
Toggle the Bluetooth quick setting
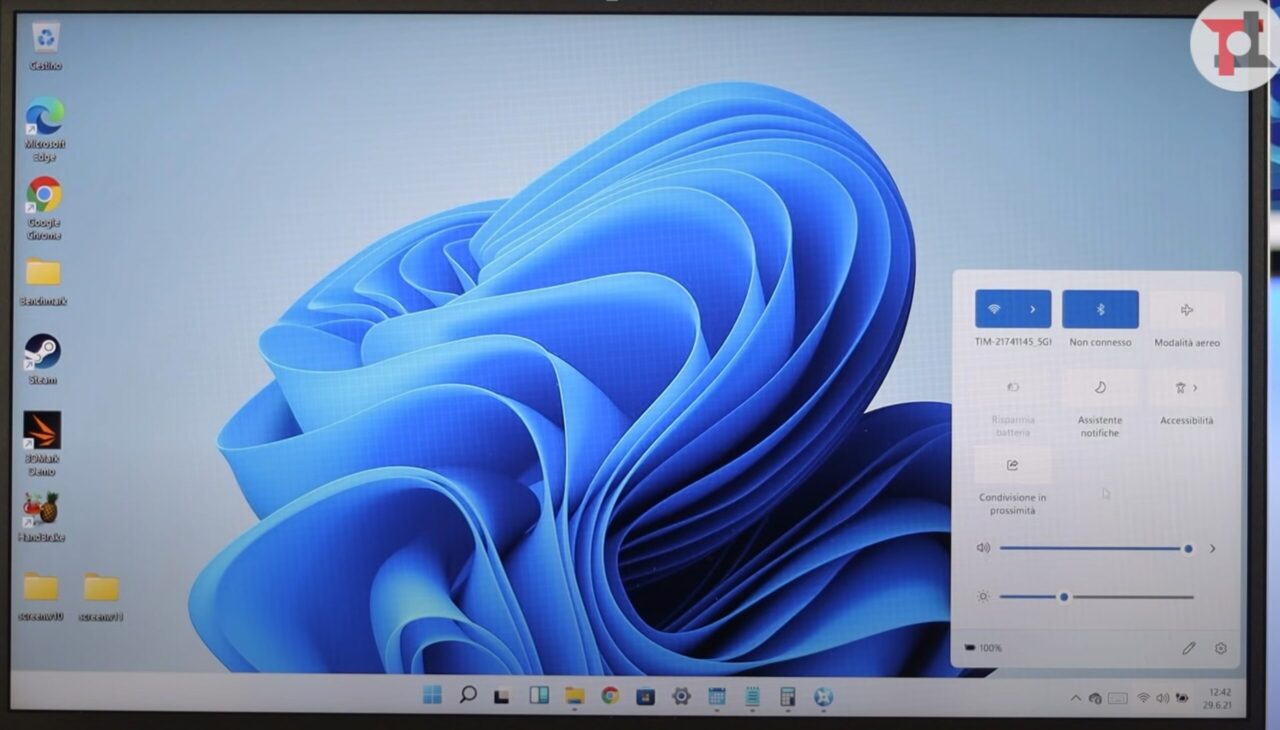pyautogui.click(x=1100, y=310)
